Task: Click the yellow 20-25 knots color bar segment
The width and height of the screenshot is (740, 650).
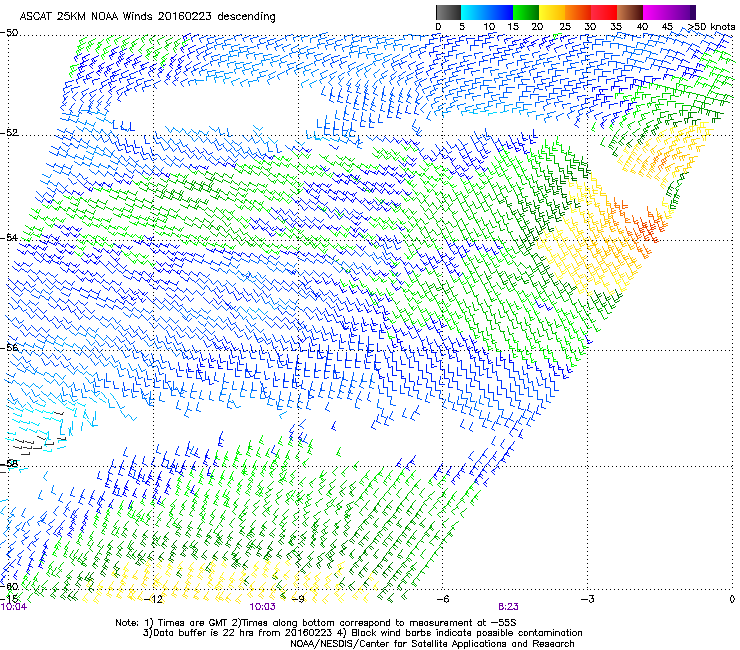Action: [x=552, y=12]
